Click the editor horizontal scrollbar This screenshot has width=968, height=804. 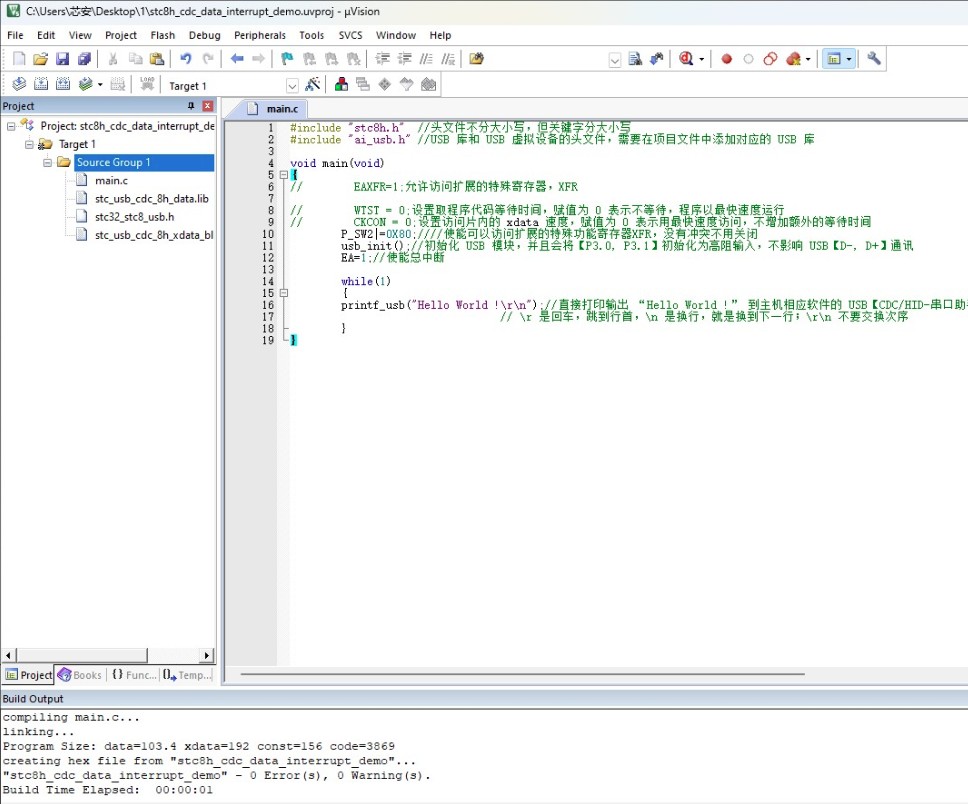tap(522, 674)
